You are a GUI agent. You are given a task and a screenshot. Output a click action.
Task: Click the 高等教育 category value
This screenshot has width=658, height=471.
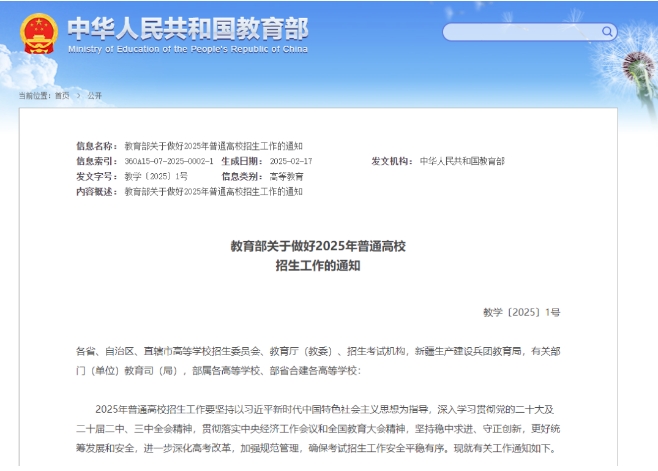286,176
